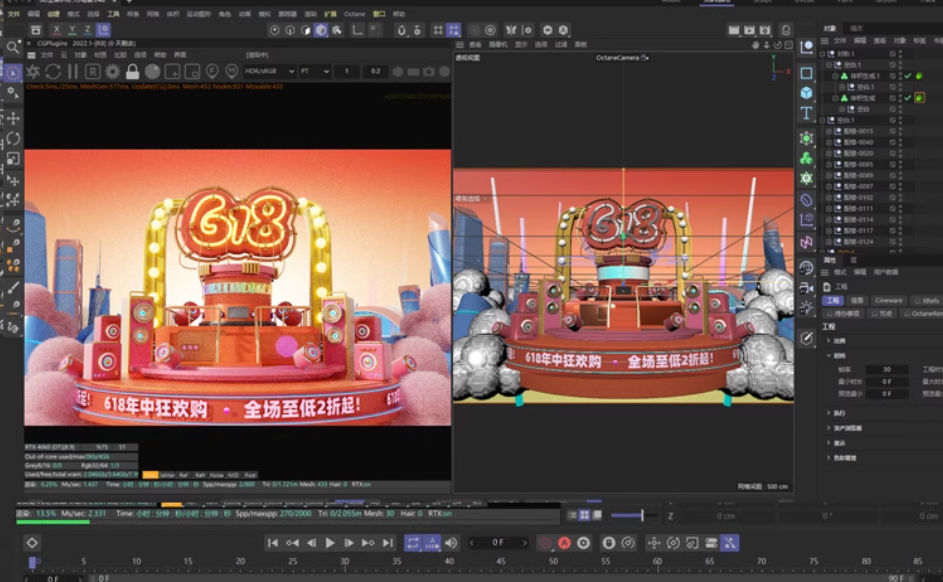Select the Cube primitive in the right palette
Screen dimensions: 943x582
pos(806,93)
